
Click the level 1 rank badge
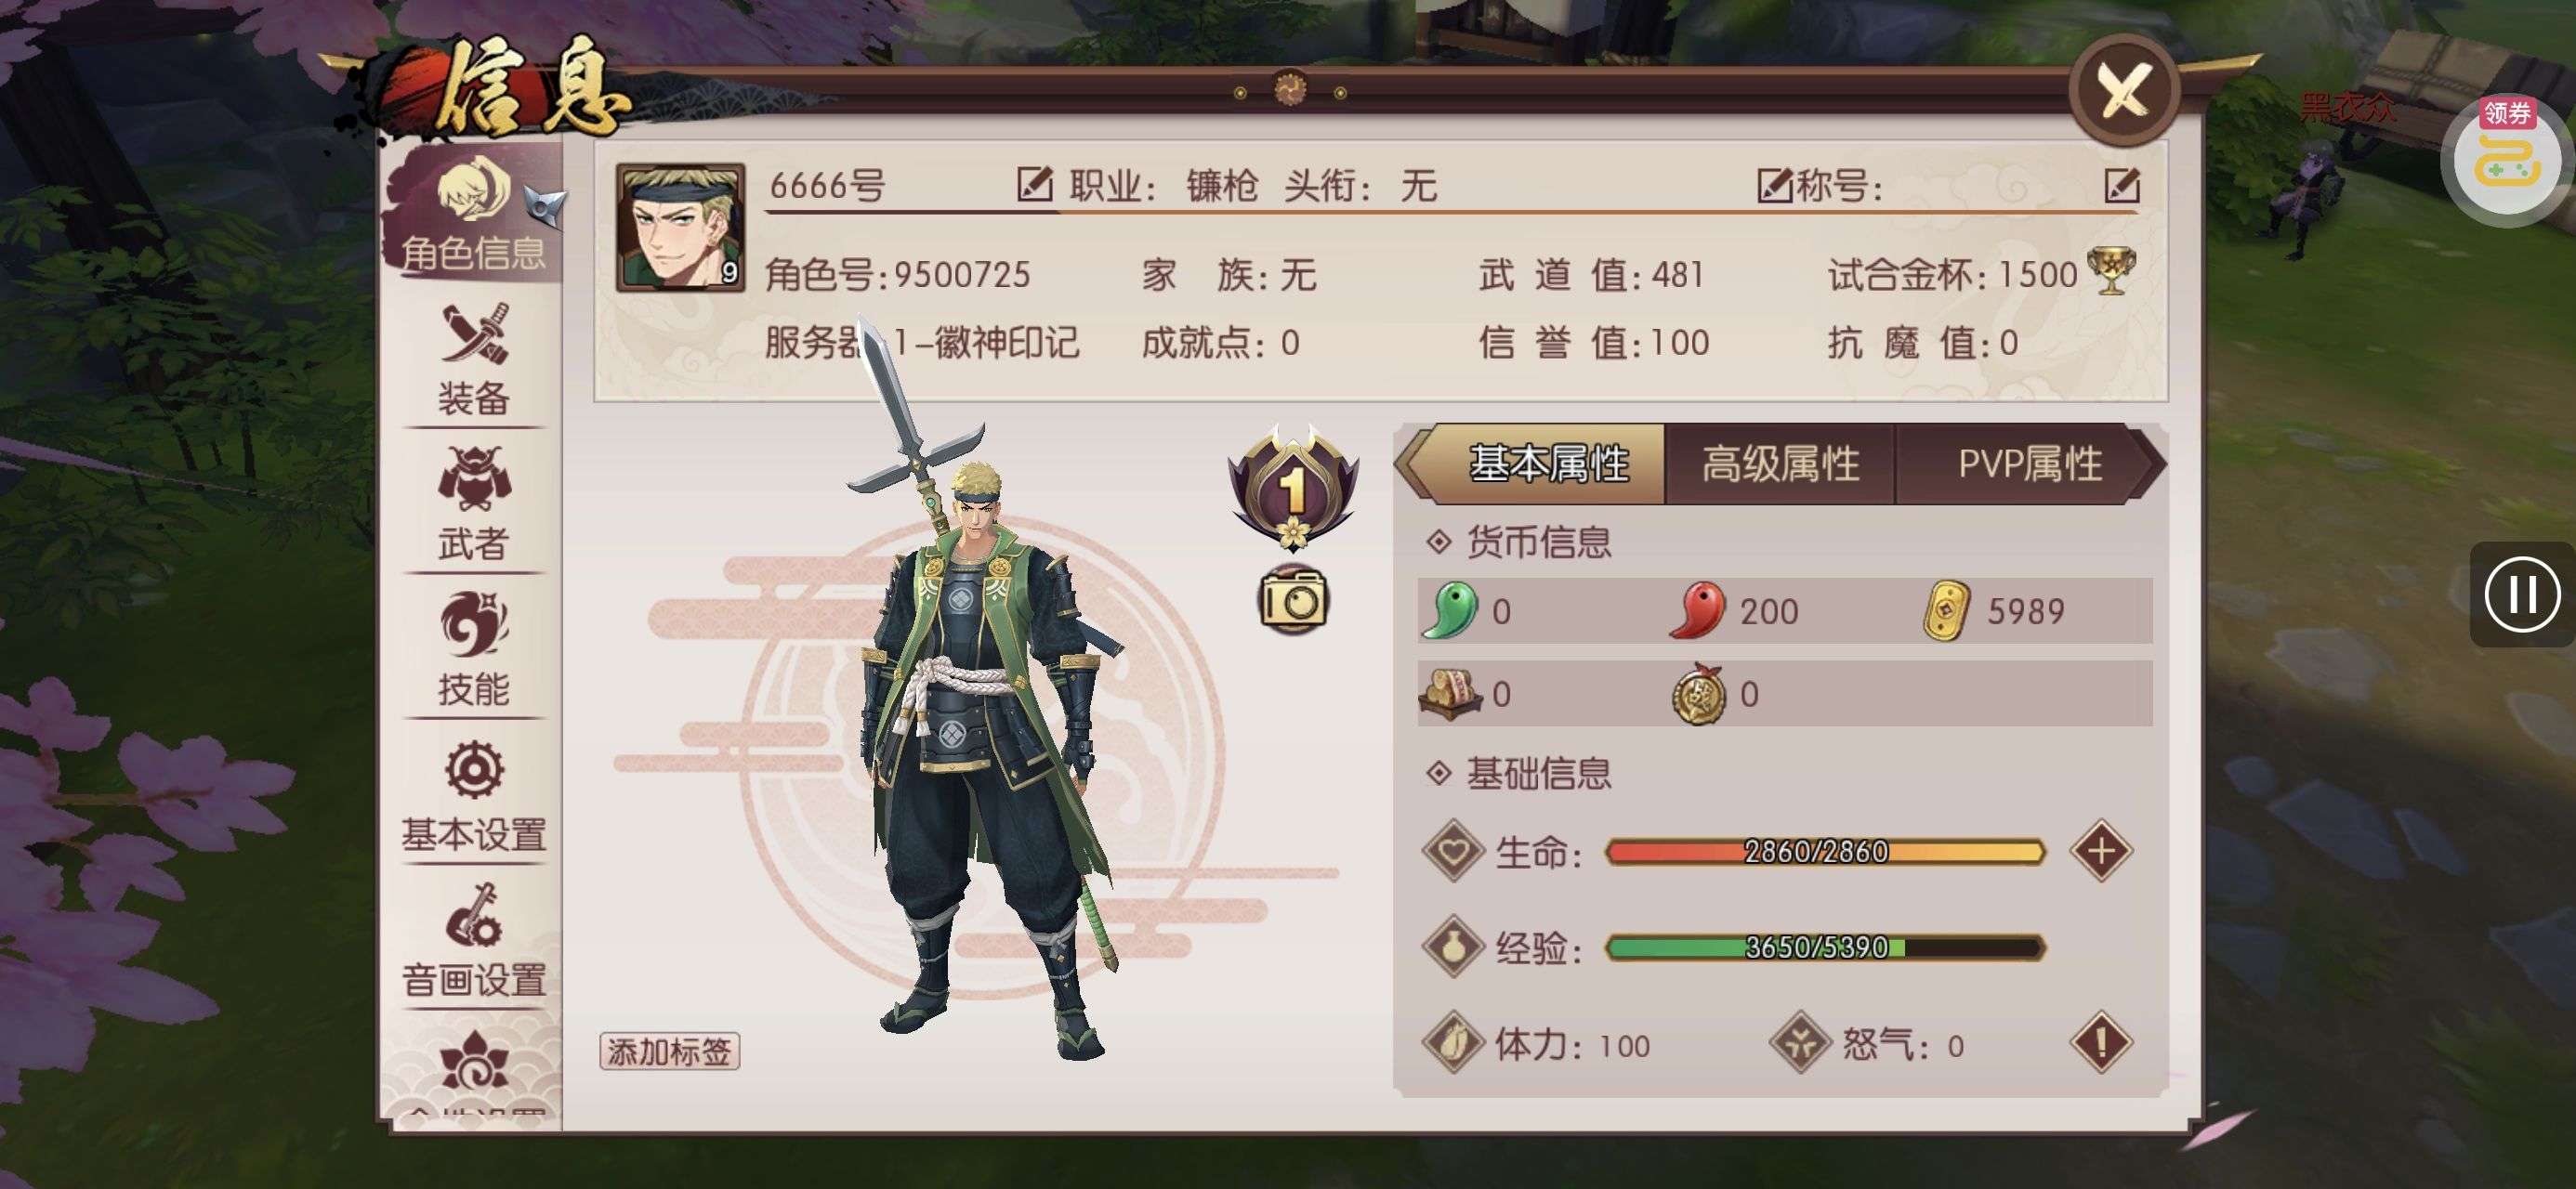1292,488
